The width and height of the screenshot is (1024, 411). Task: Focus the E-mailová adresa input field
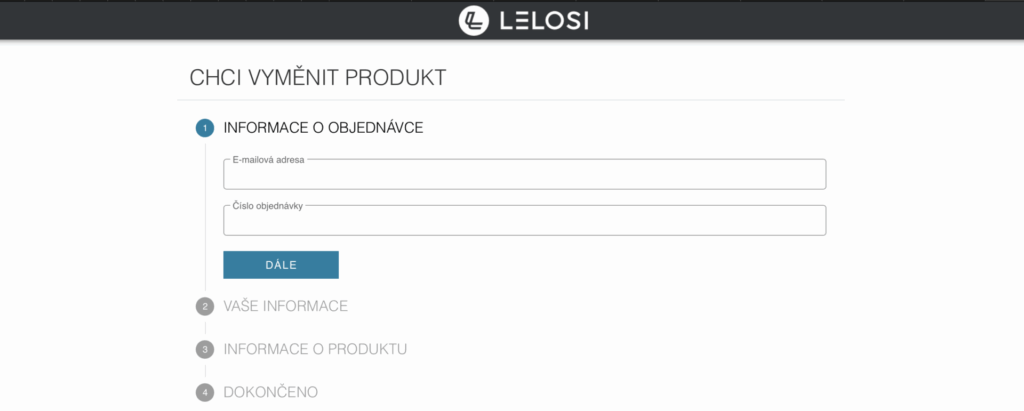tap(524, 174)
